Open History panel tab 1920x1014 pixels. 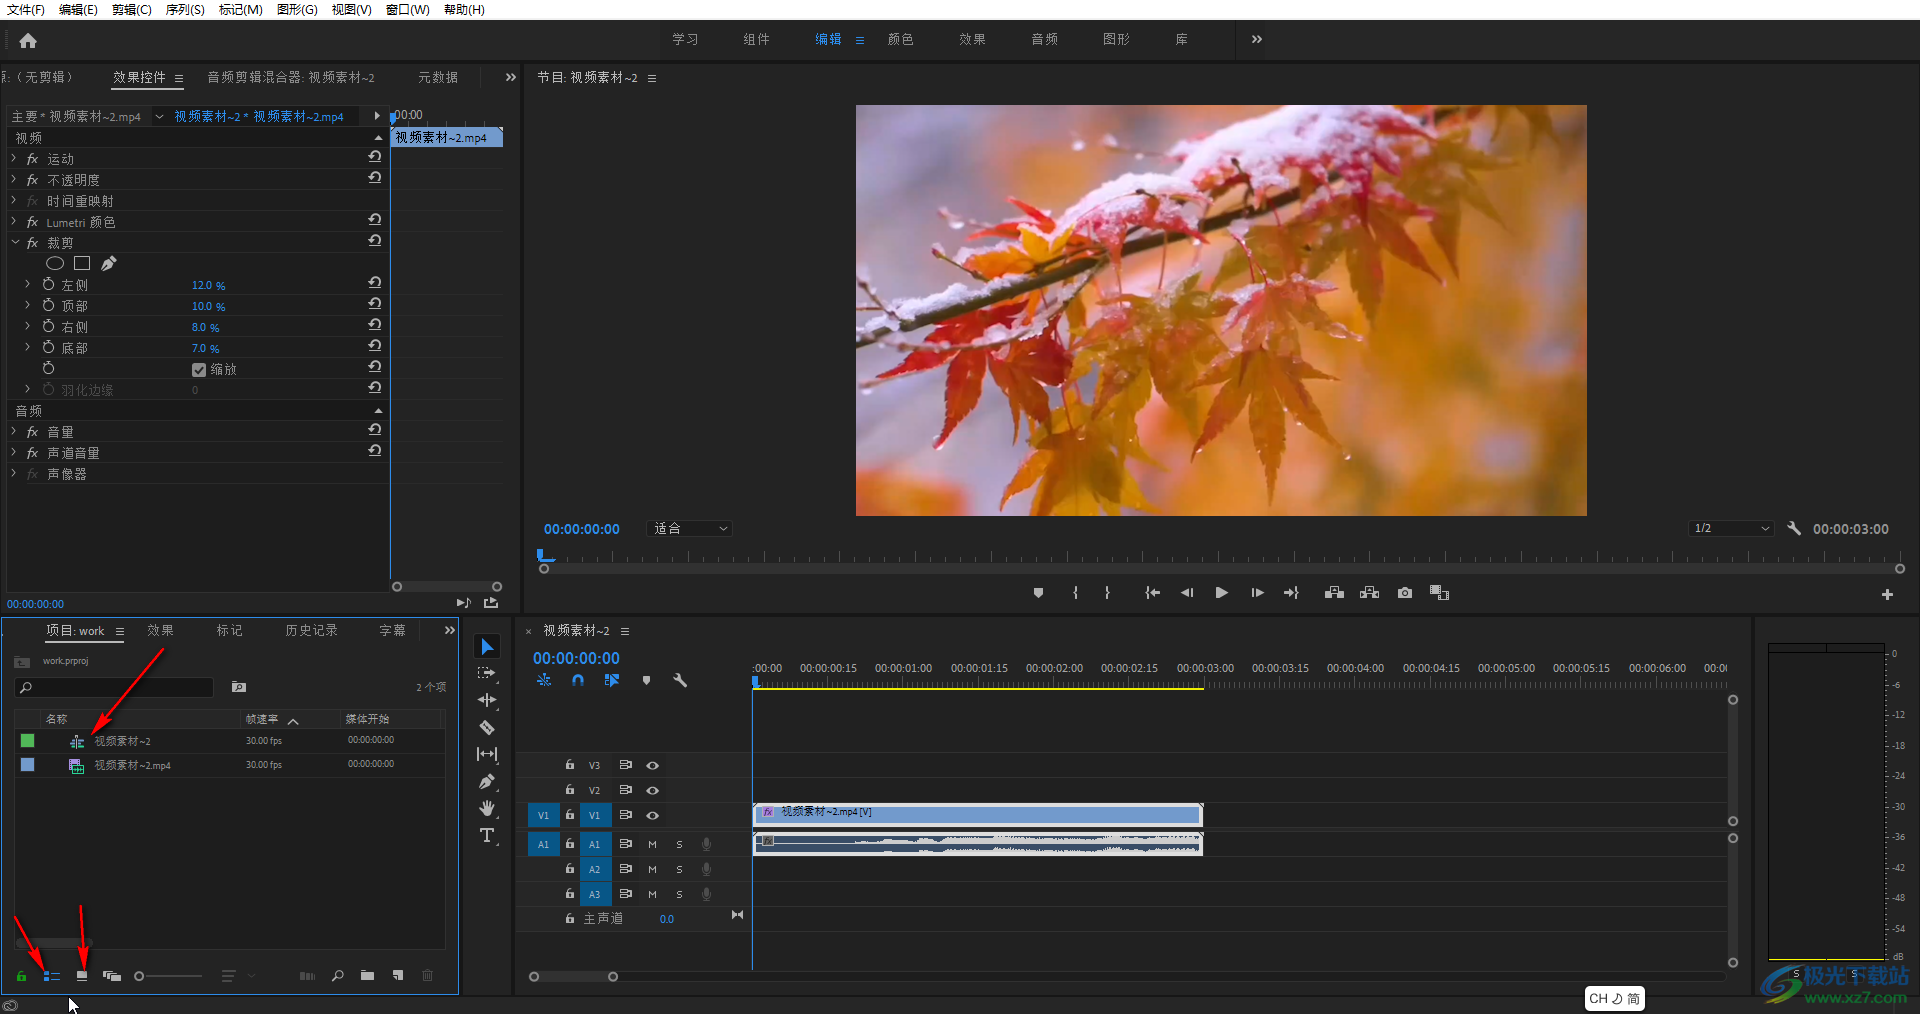click(x=311, y=630)
